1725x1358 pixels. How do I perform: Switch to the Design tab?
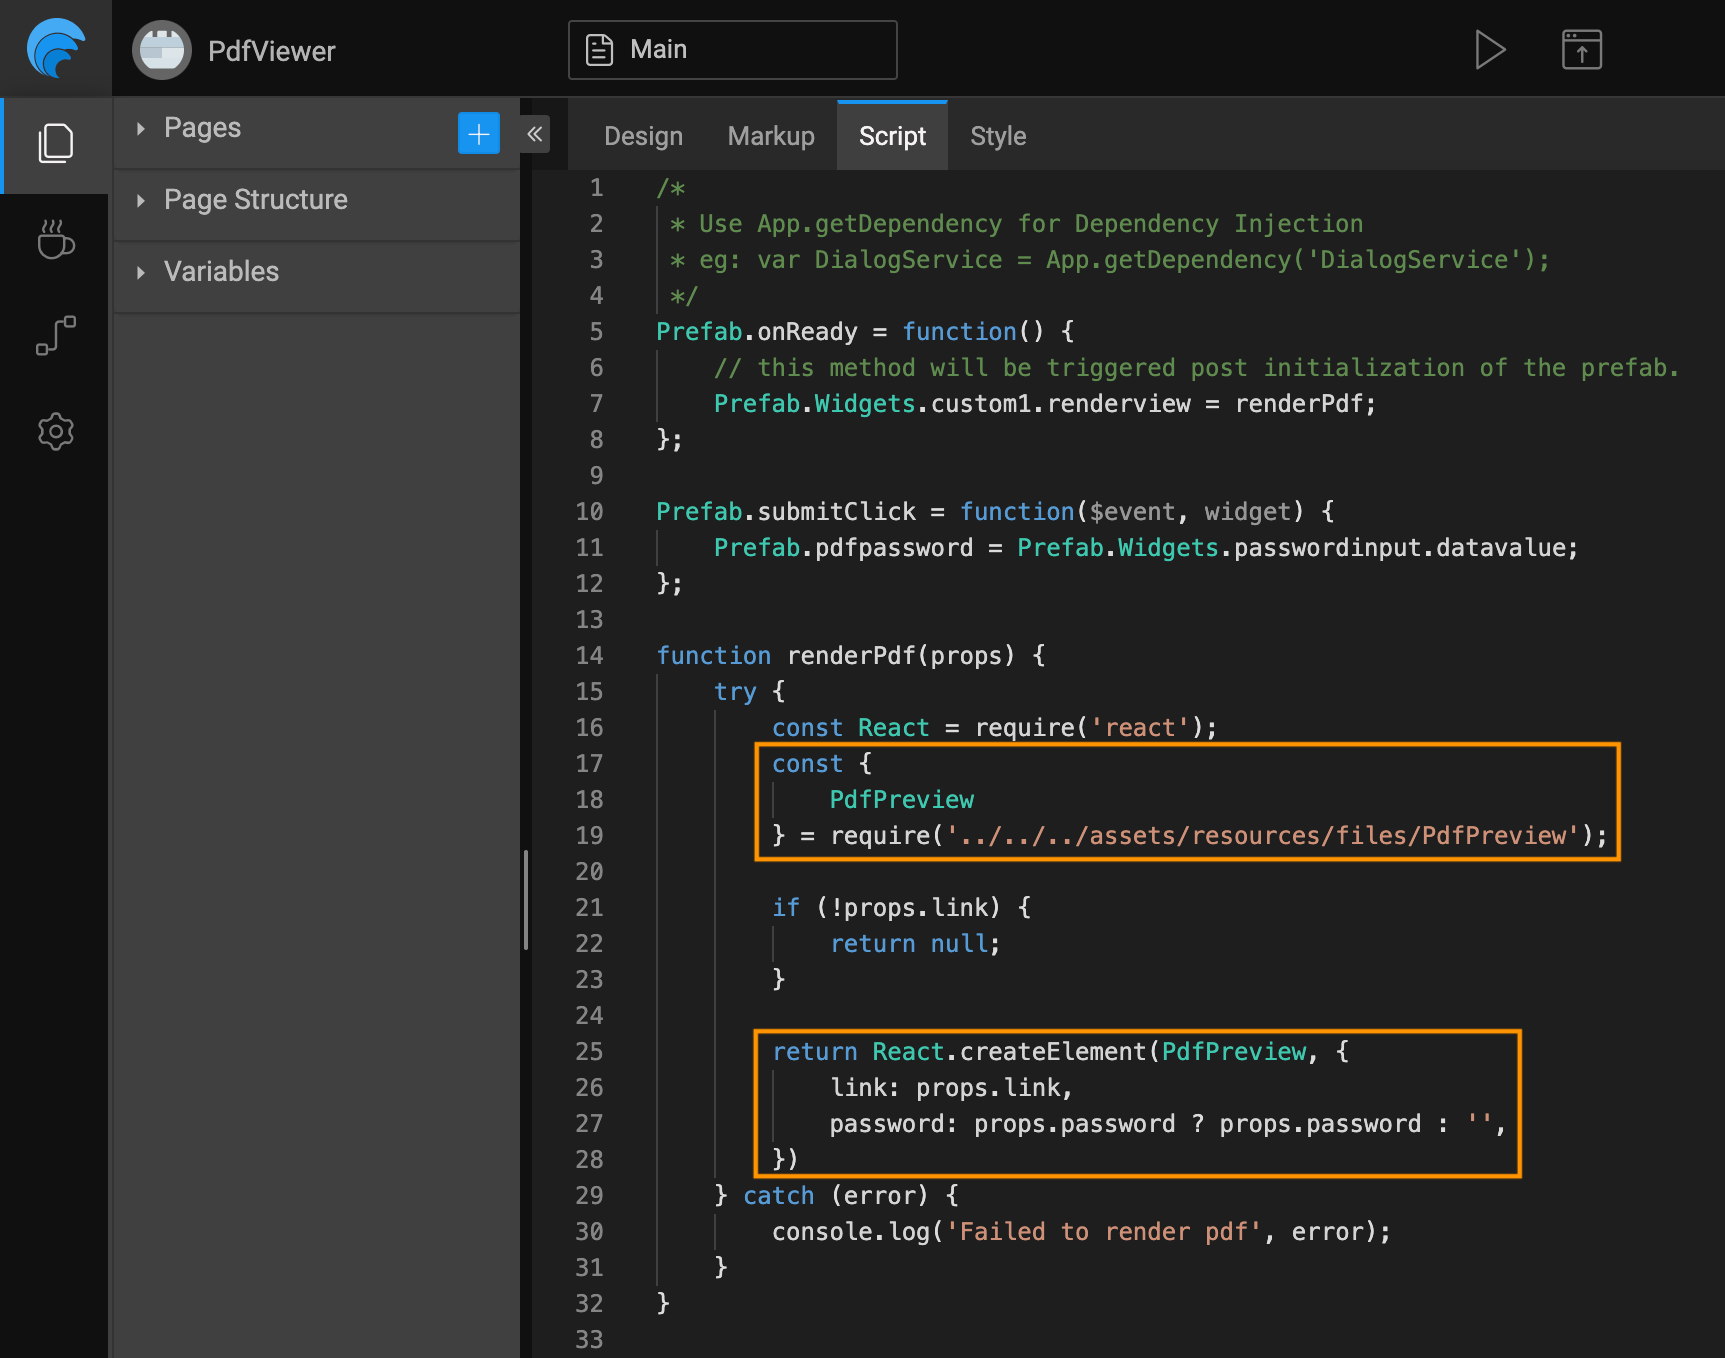[643, 136]
